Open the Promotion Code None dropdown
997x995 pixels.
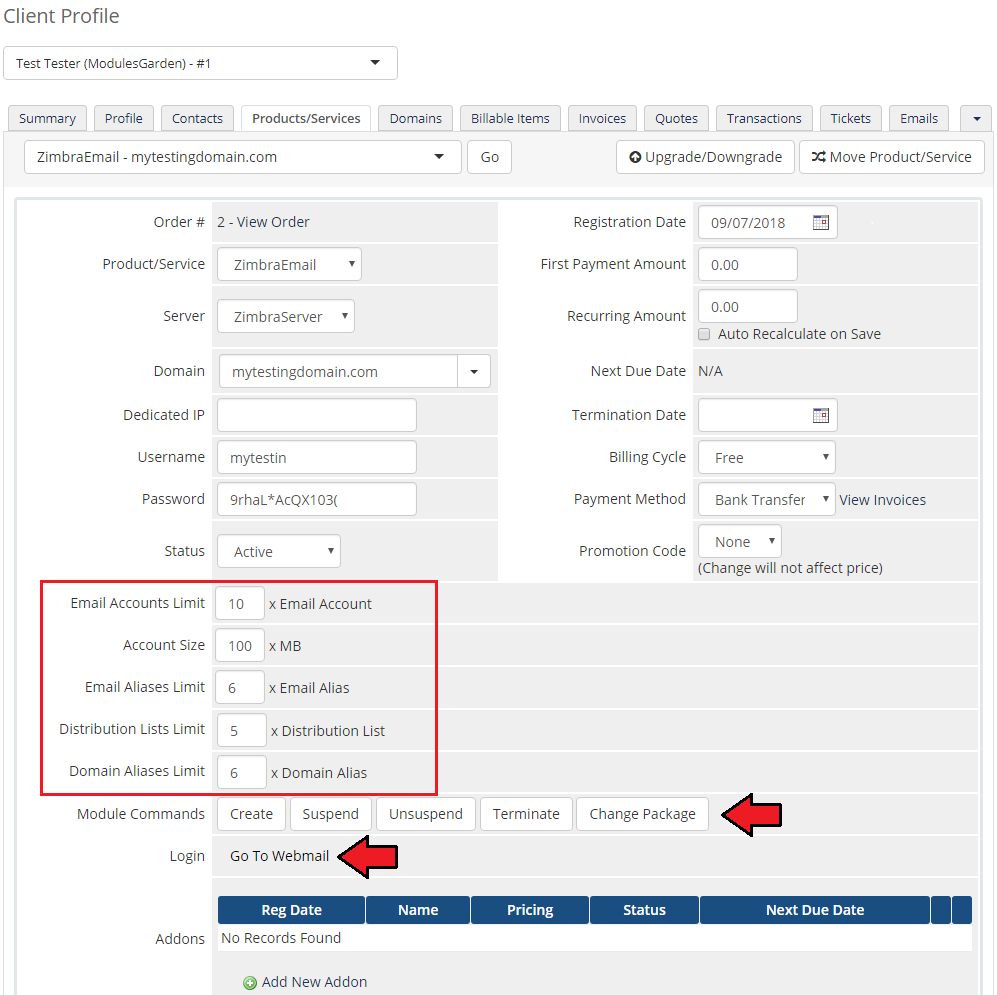click(739, 541)
